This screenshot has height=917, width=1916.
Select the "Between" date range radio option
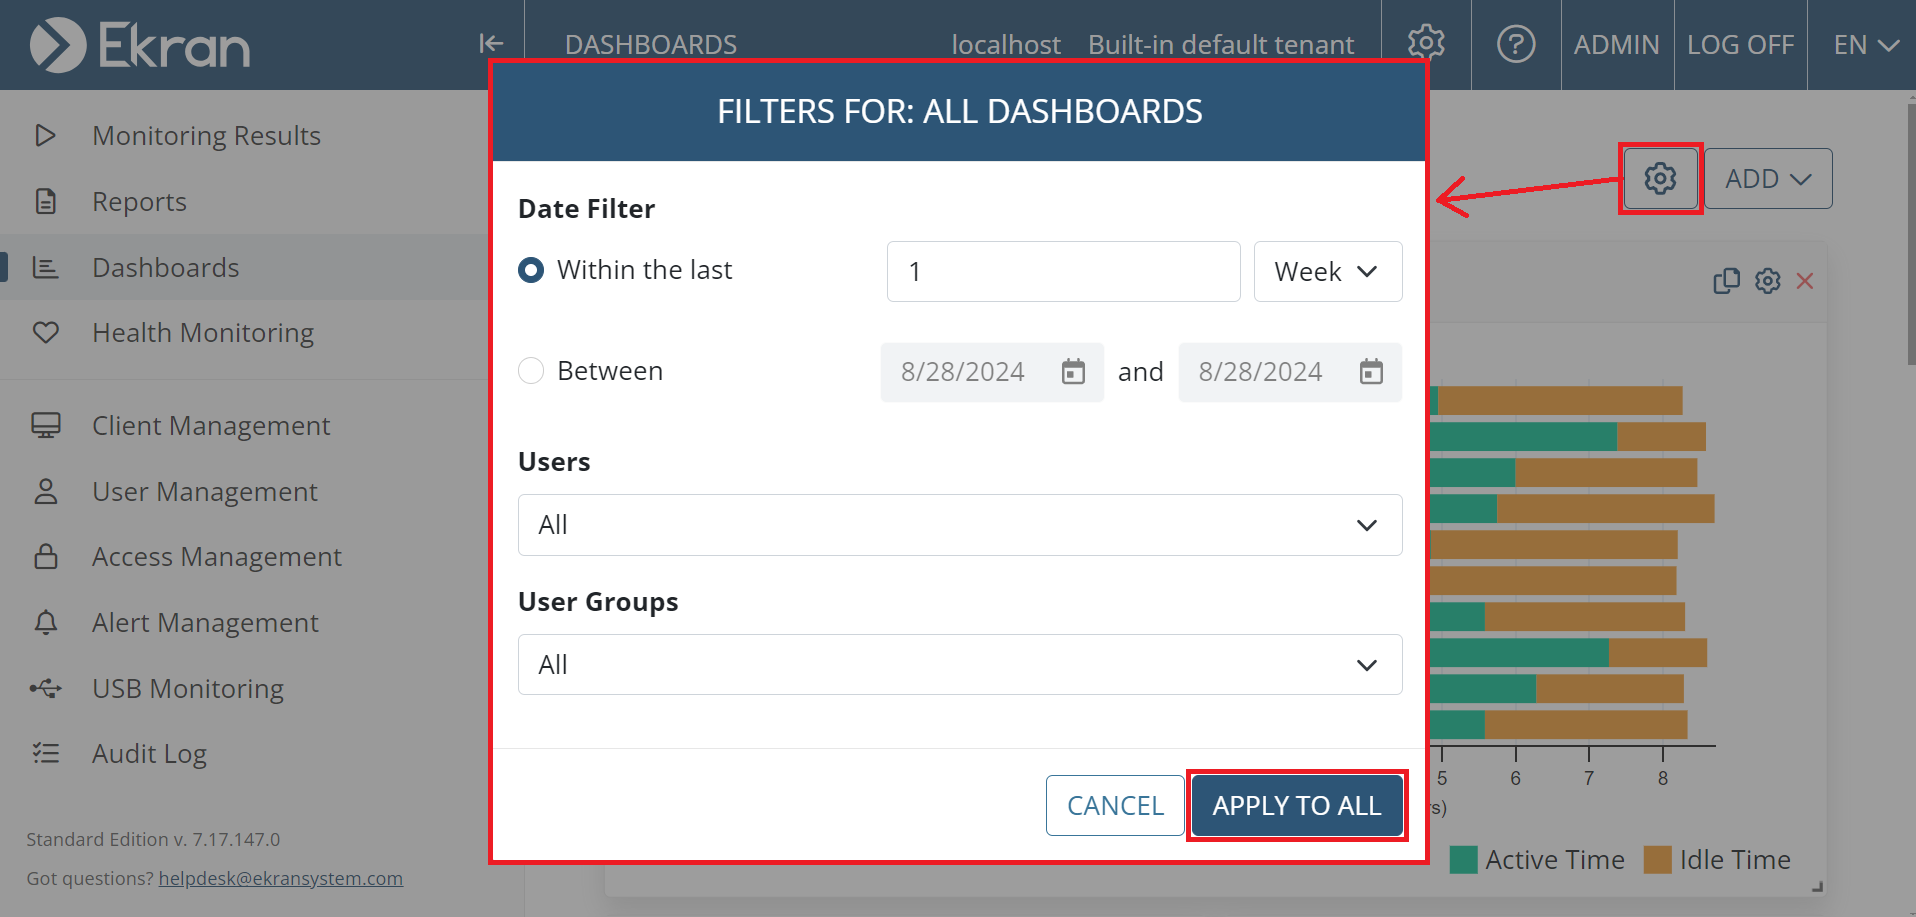(x=531, y=371)
